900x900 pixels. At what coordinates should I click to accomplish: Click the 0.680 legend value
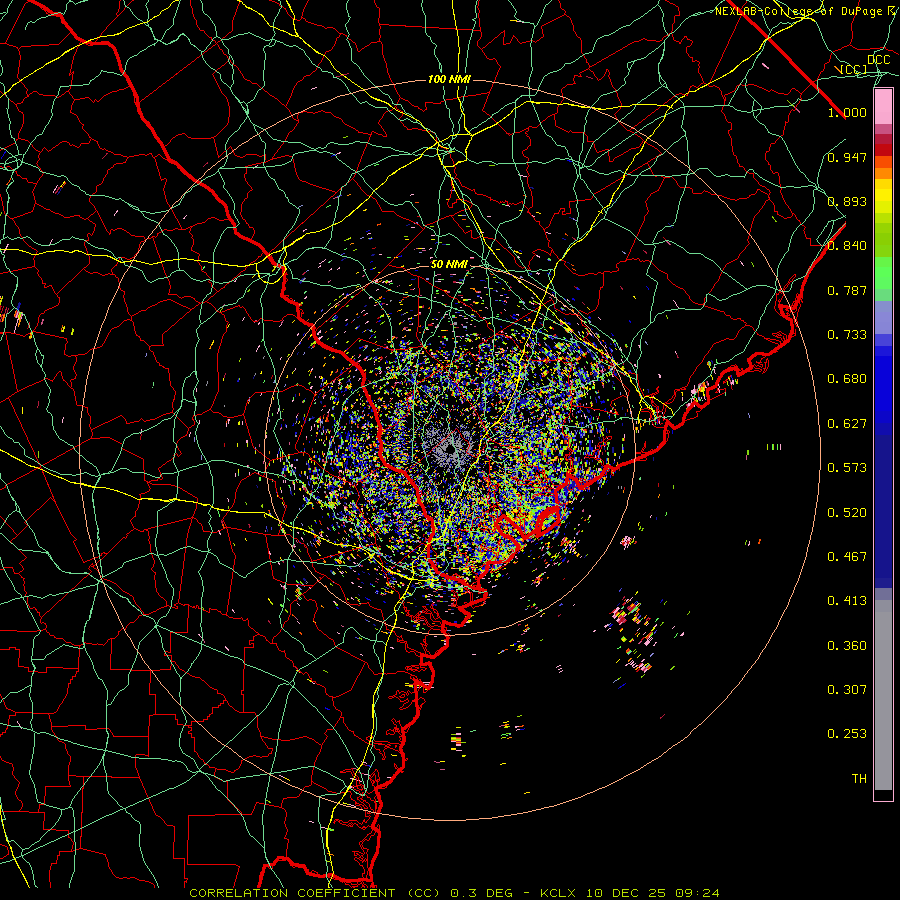coord(847,379)
